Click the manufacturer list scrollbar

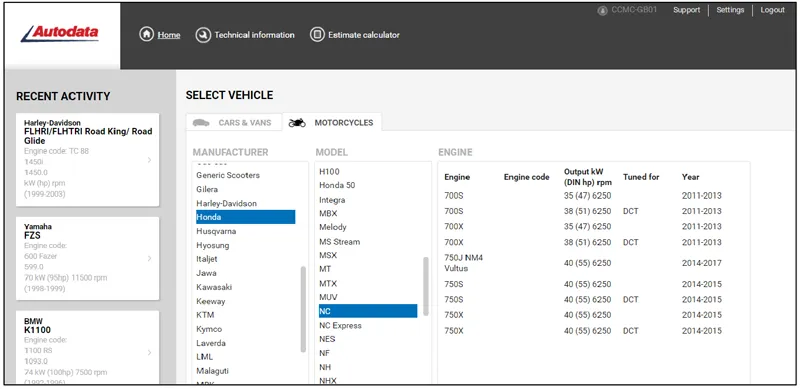[x=303, y=309]
